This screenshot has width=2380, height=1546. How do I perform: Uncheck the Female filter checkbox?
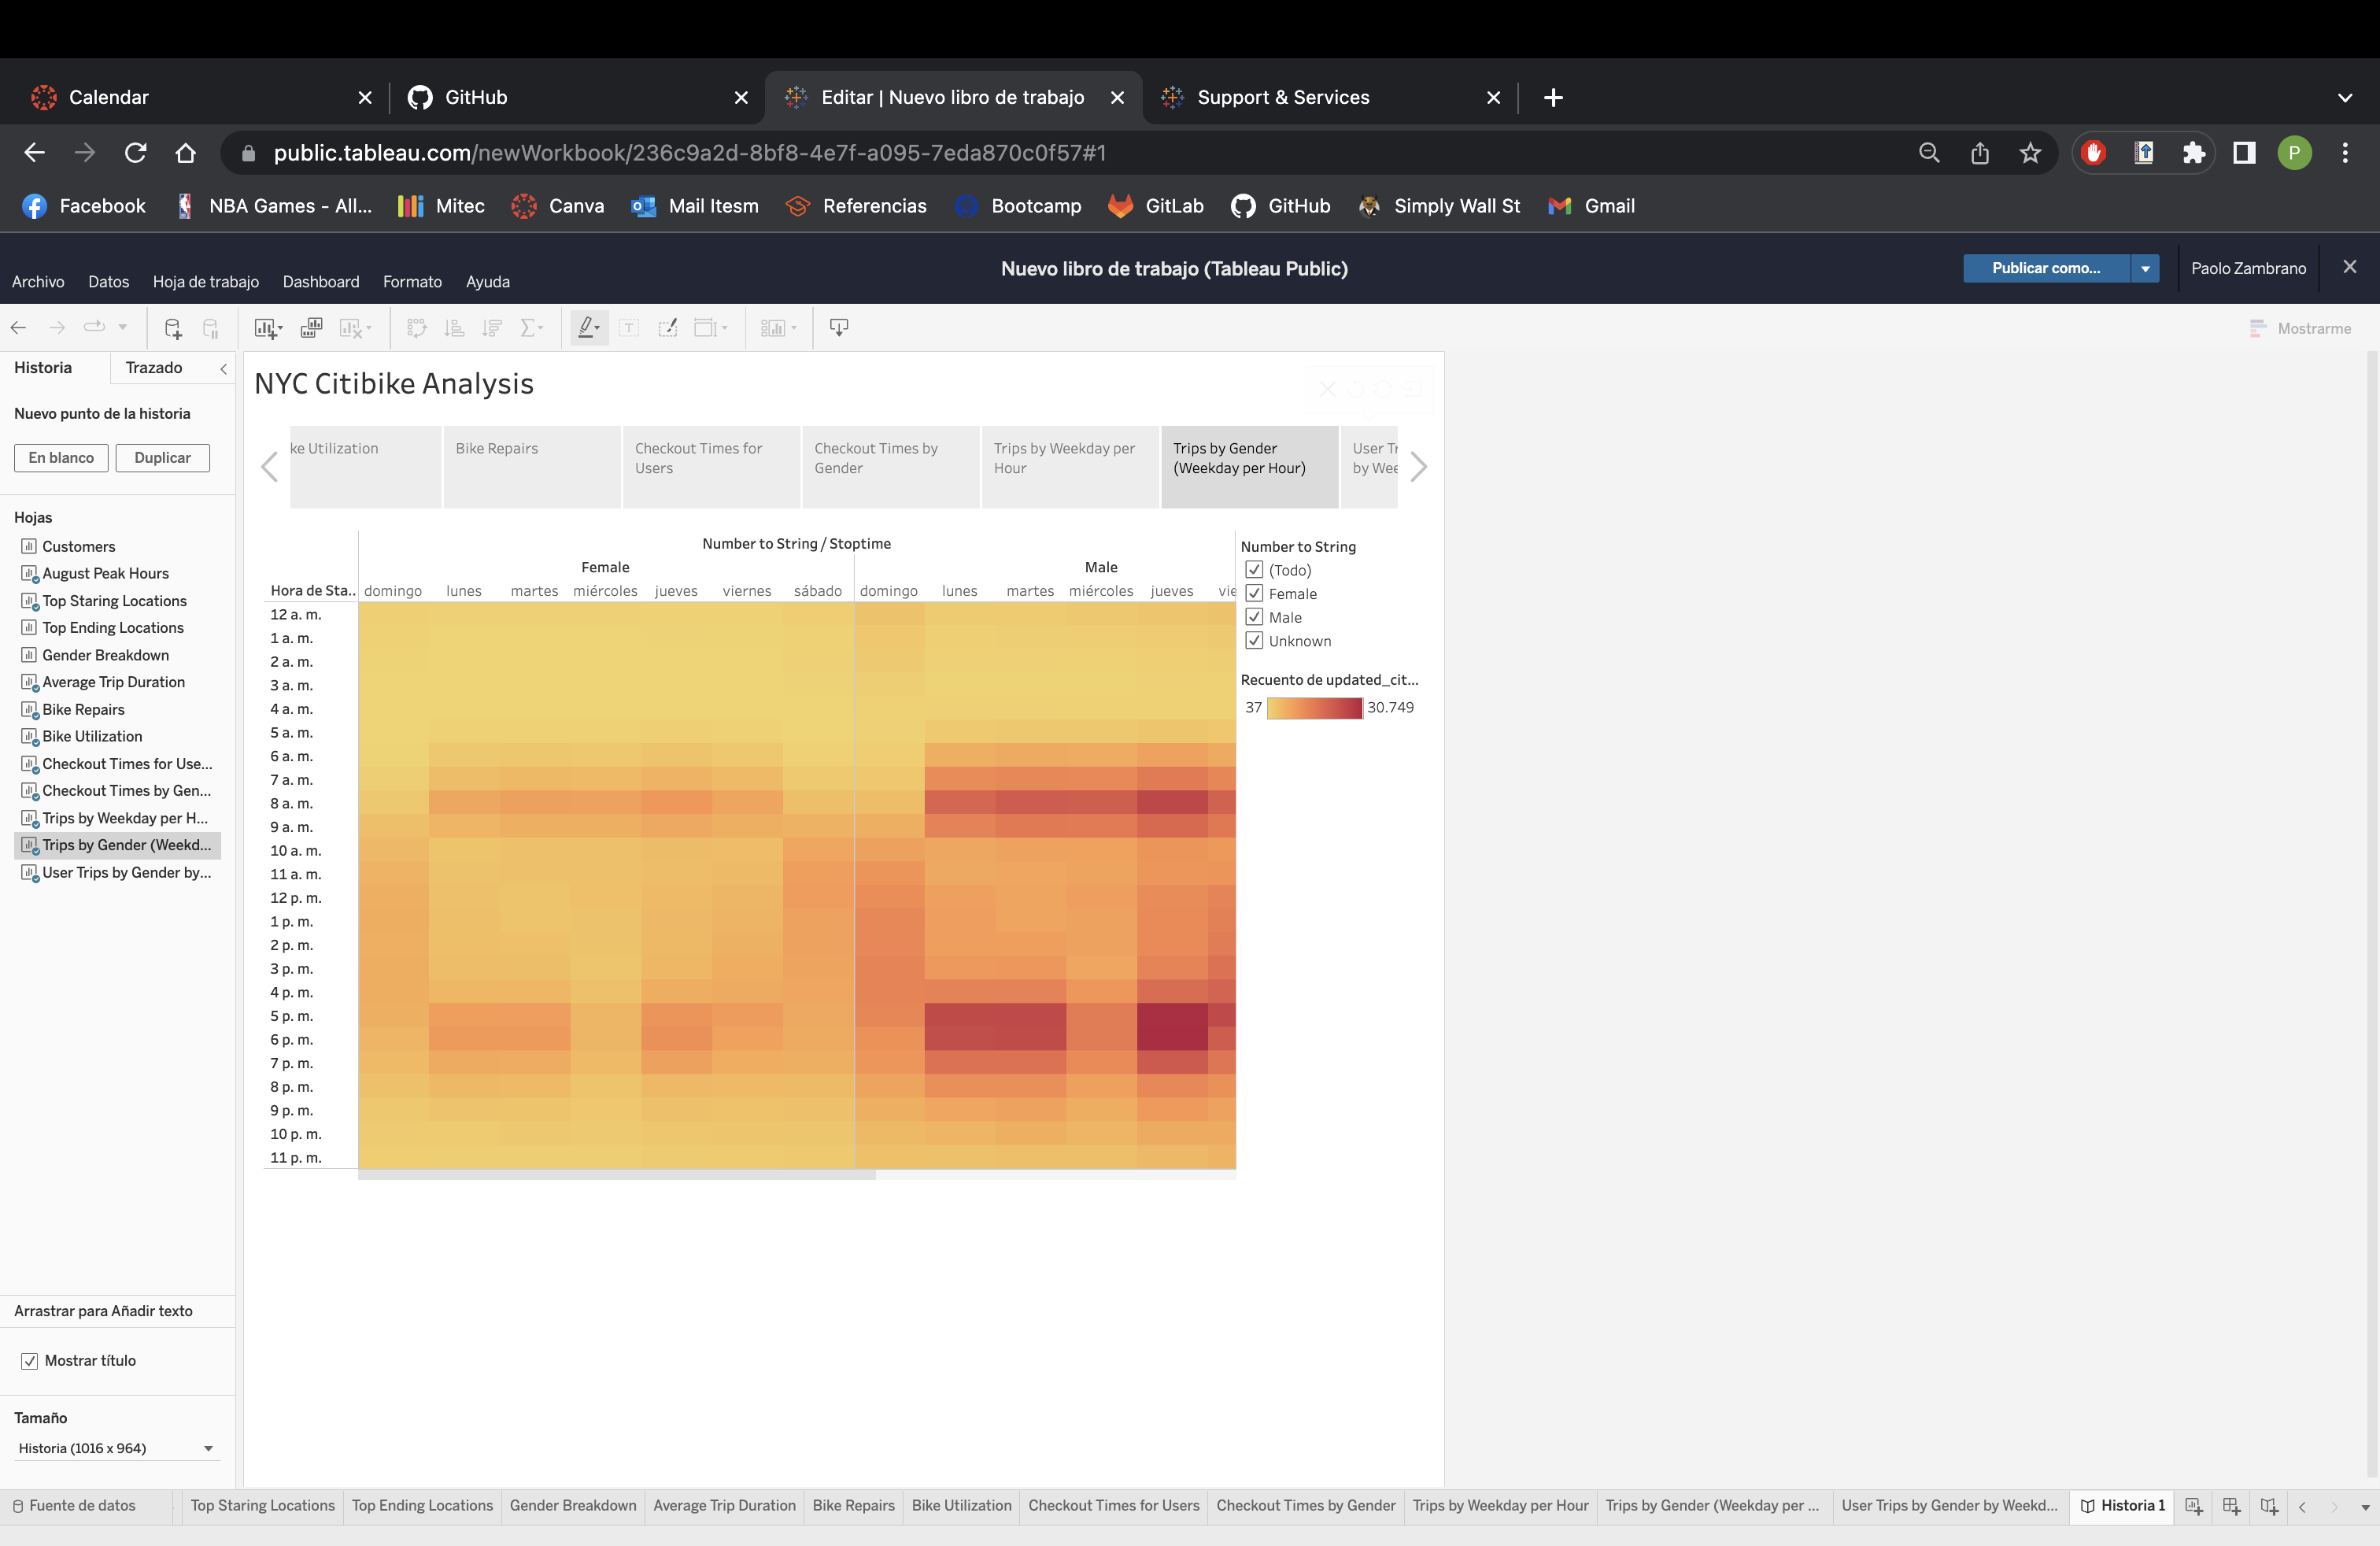click(1254, 594)
